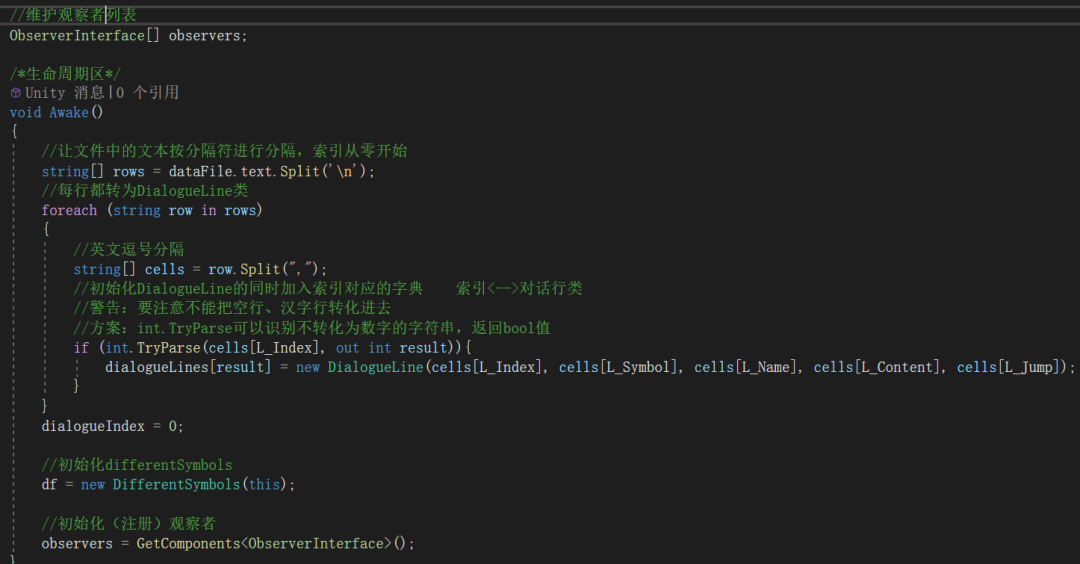Screen dimensions: 1080x564
Task: Click the comment "//初始化（注册）观察者"
Action: click(129, 524)
